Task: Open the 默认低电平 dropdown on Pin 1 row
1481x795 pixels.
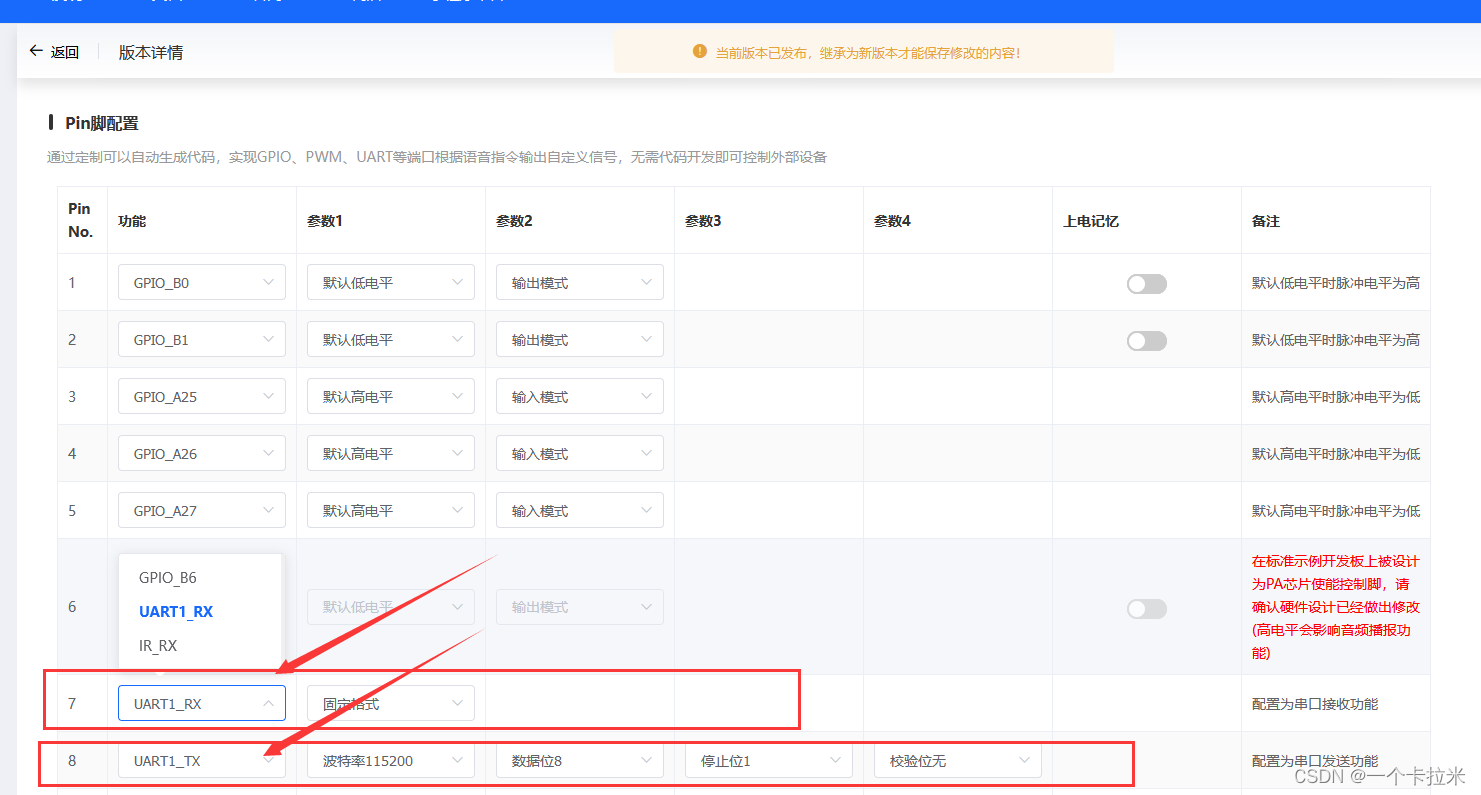Action: [x=390, y=282]
